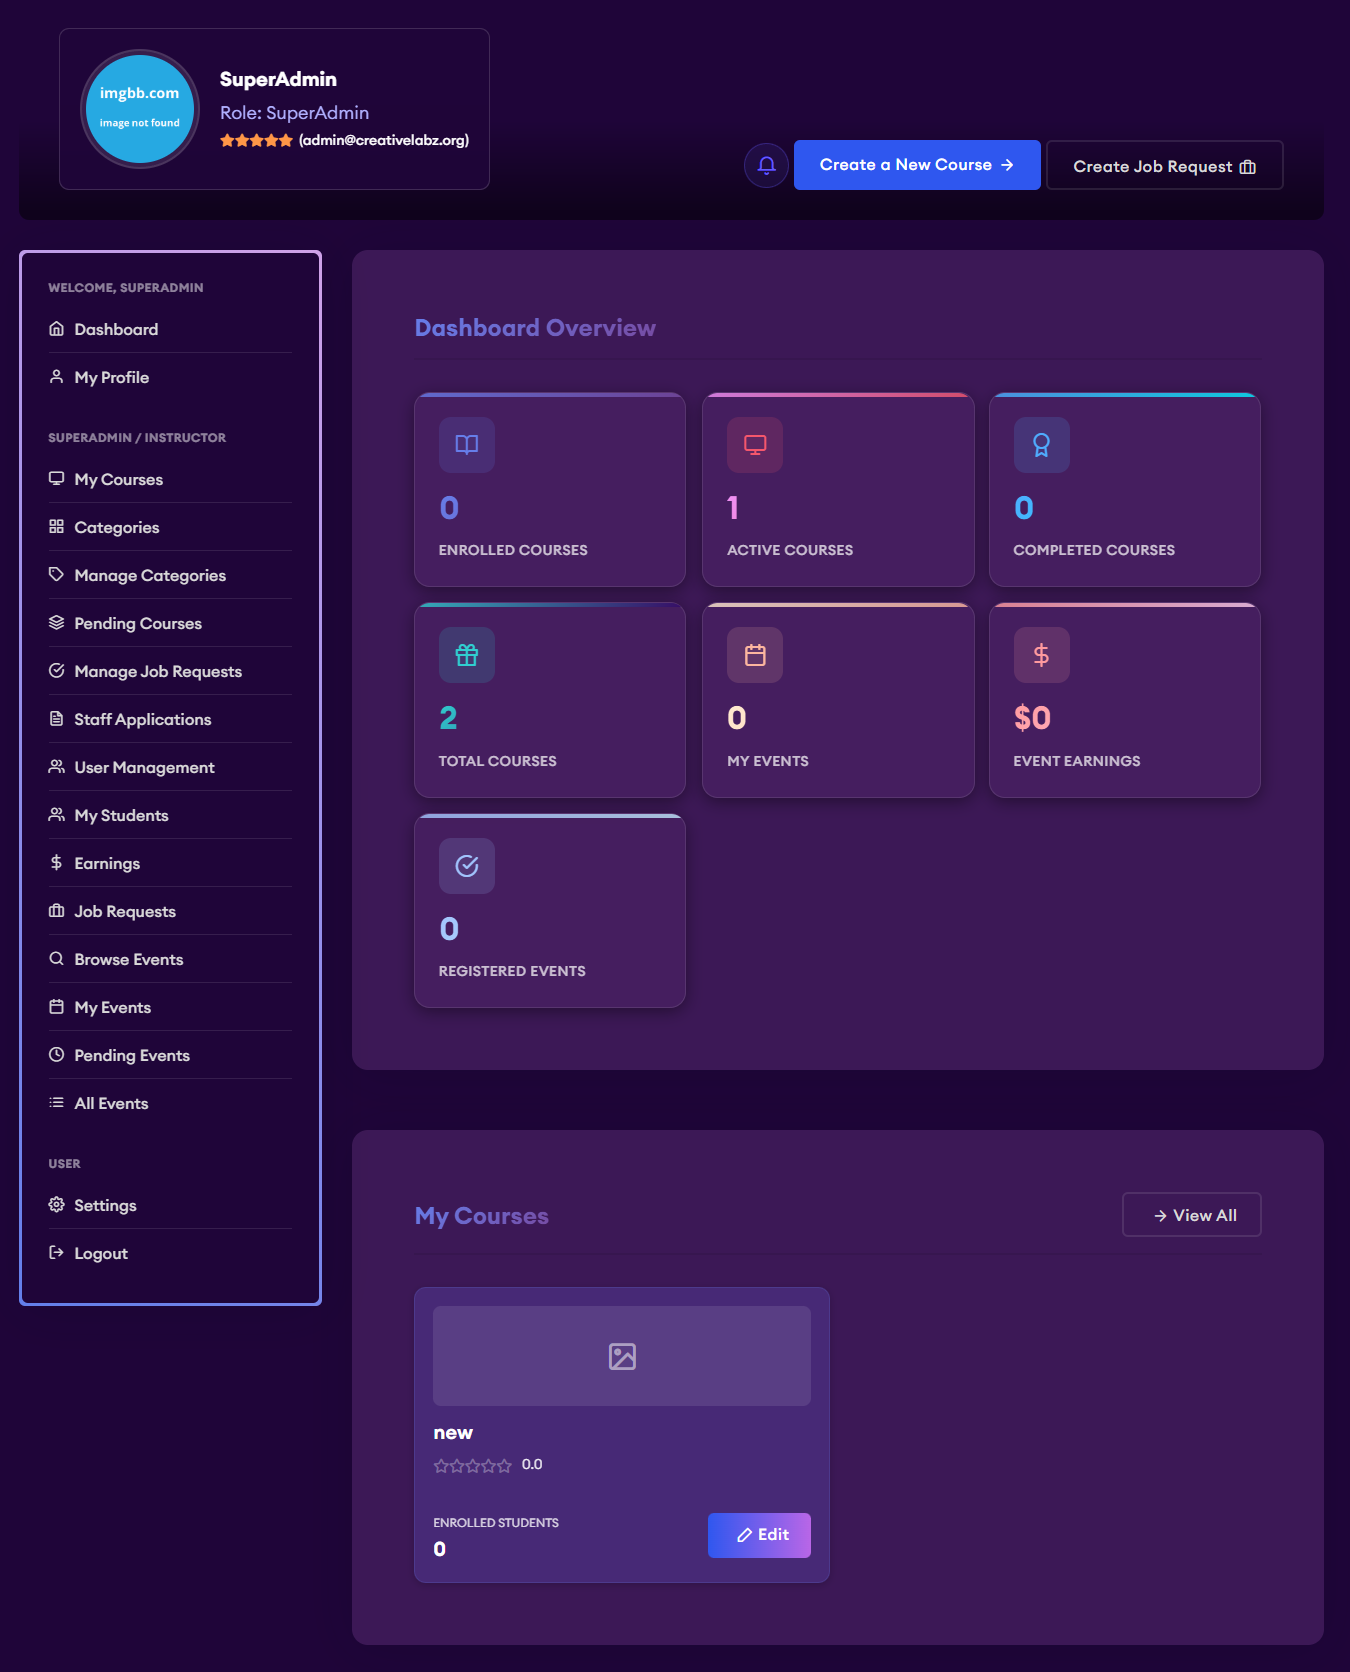
Task: Click the Manage Categories tag icon
Action: point(57,575)
